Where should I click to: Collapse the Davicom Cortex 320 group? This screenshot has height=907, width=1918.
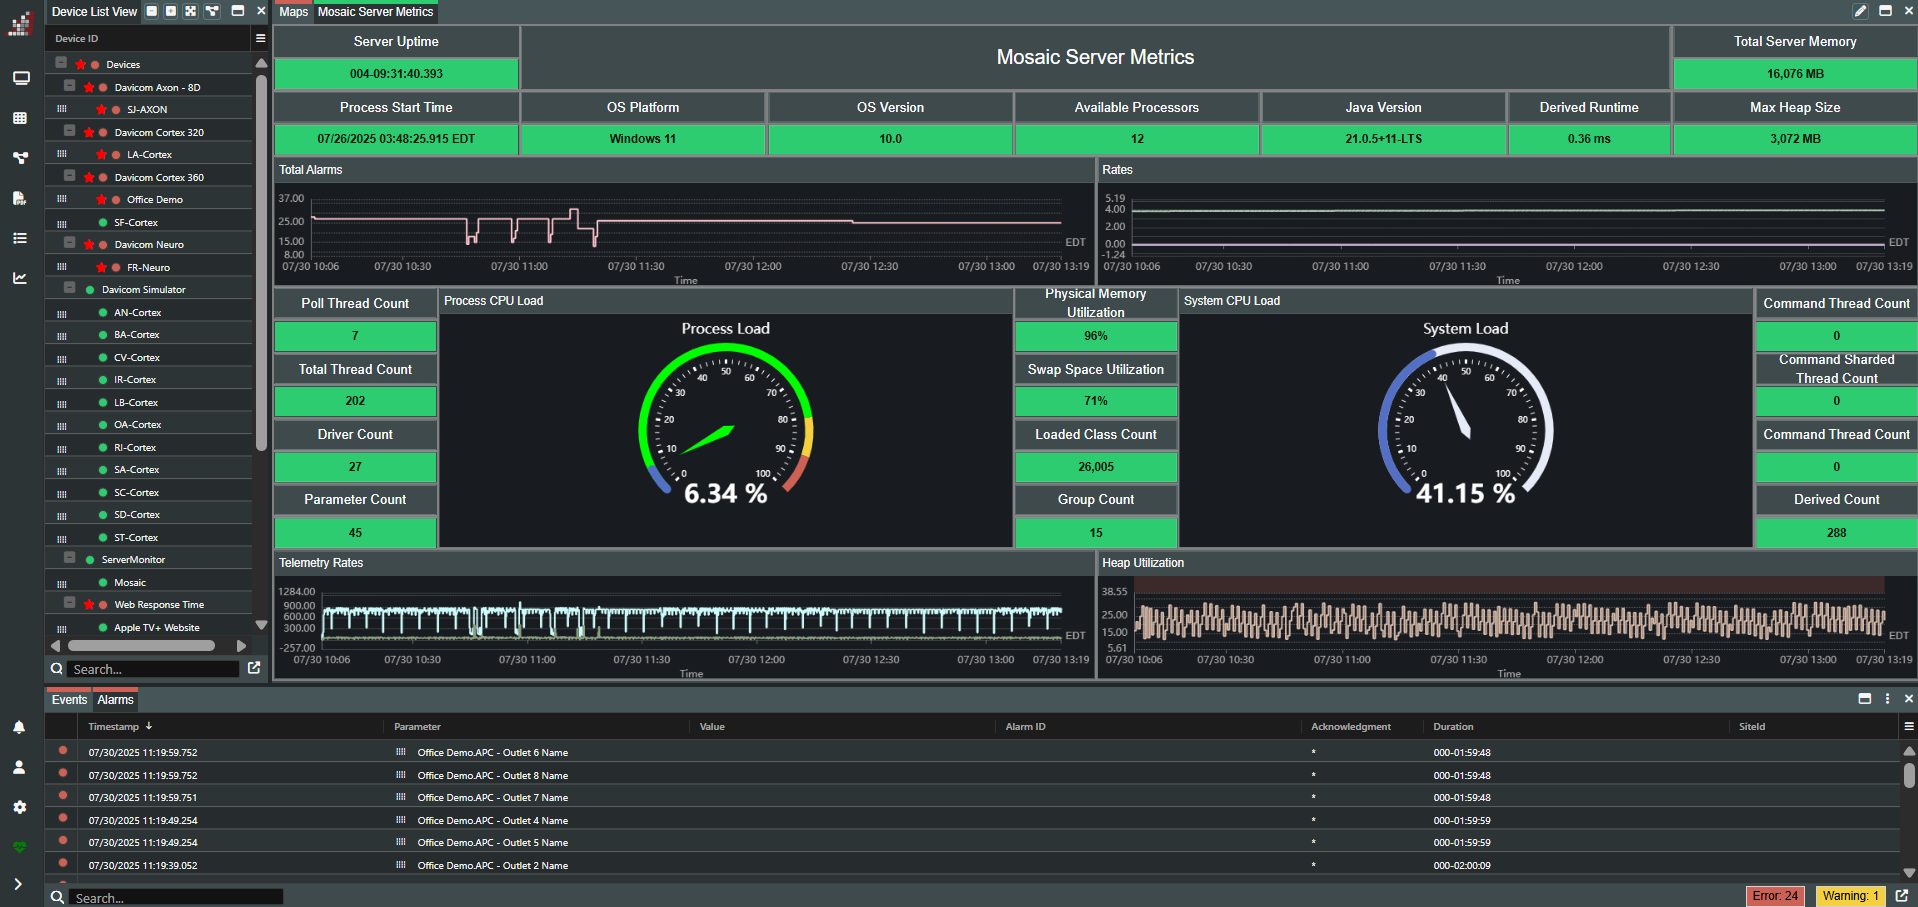pos(69,131)
